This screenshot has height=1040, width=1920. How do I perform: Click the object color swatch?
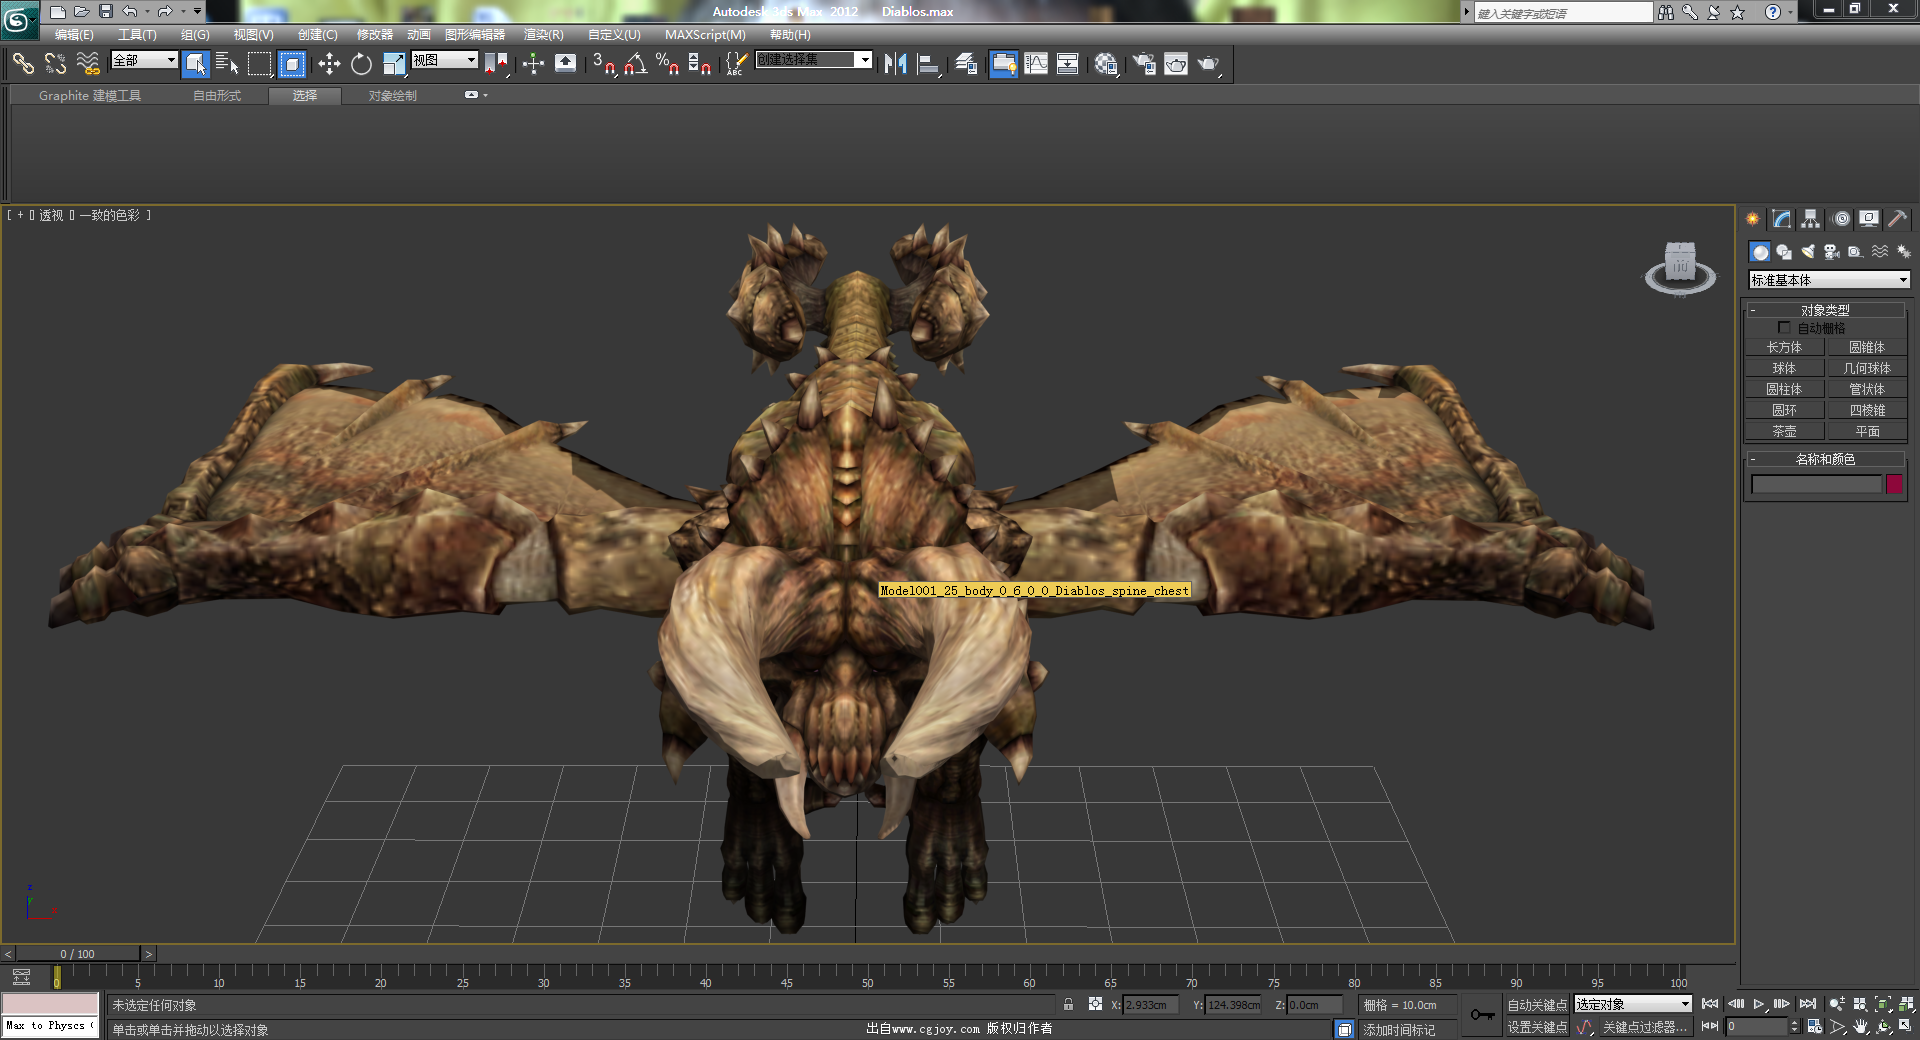click(1894, 484)
